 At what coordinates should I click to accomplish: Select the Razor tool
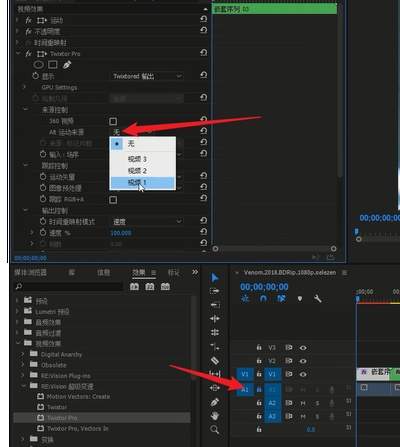[215, 360]
